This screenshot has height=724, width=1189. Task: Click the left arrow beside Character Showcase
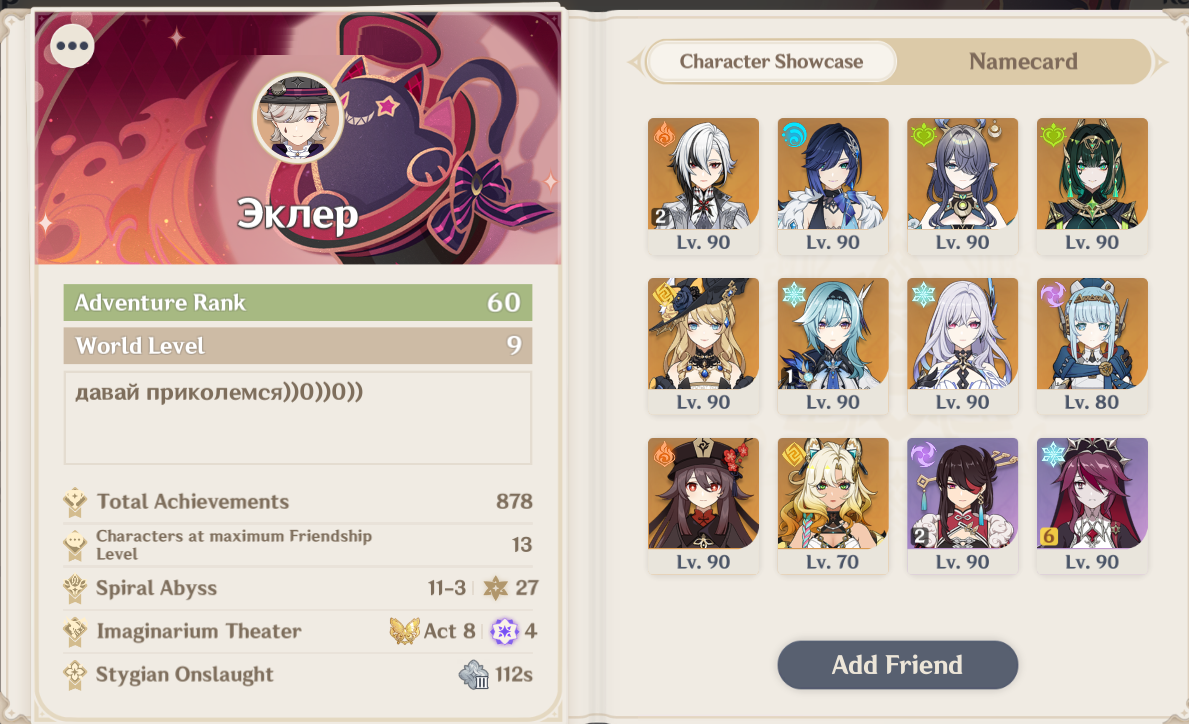coord(635,61)
